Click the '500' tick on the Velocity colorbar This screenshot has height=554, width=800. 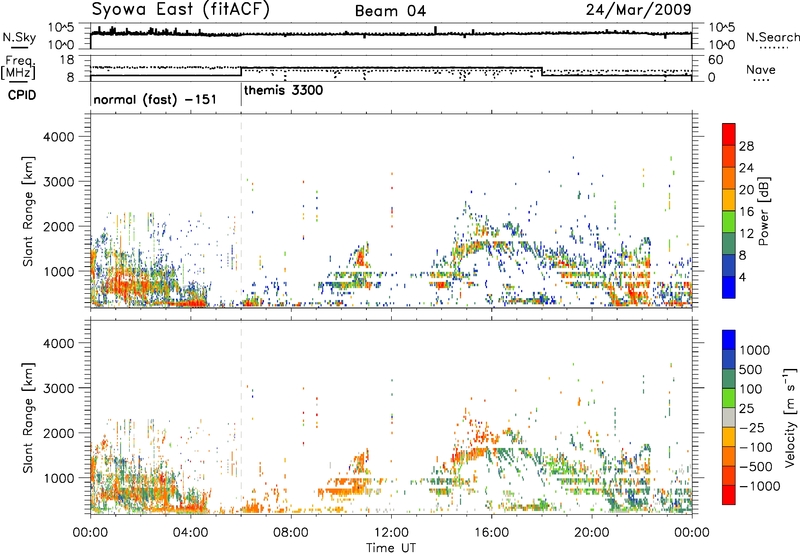point(751,370)
